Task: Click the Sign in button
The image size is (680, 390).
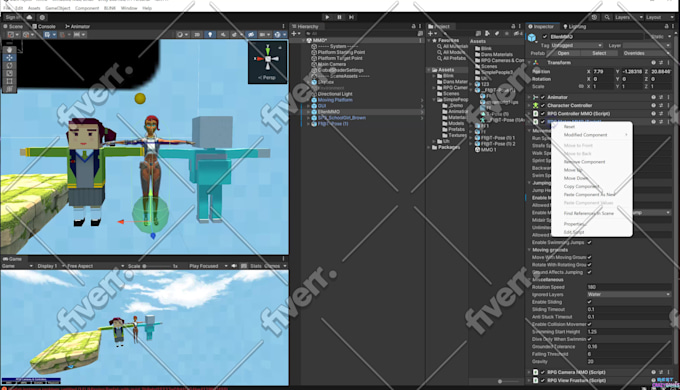Action: [x=13, y=17]
